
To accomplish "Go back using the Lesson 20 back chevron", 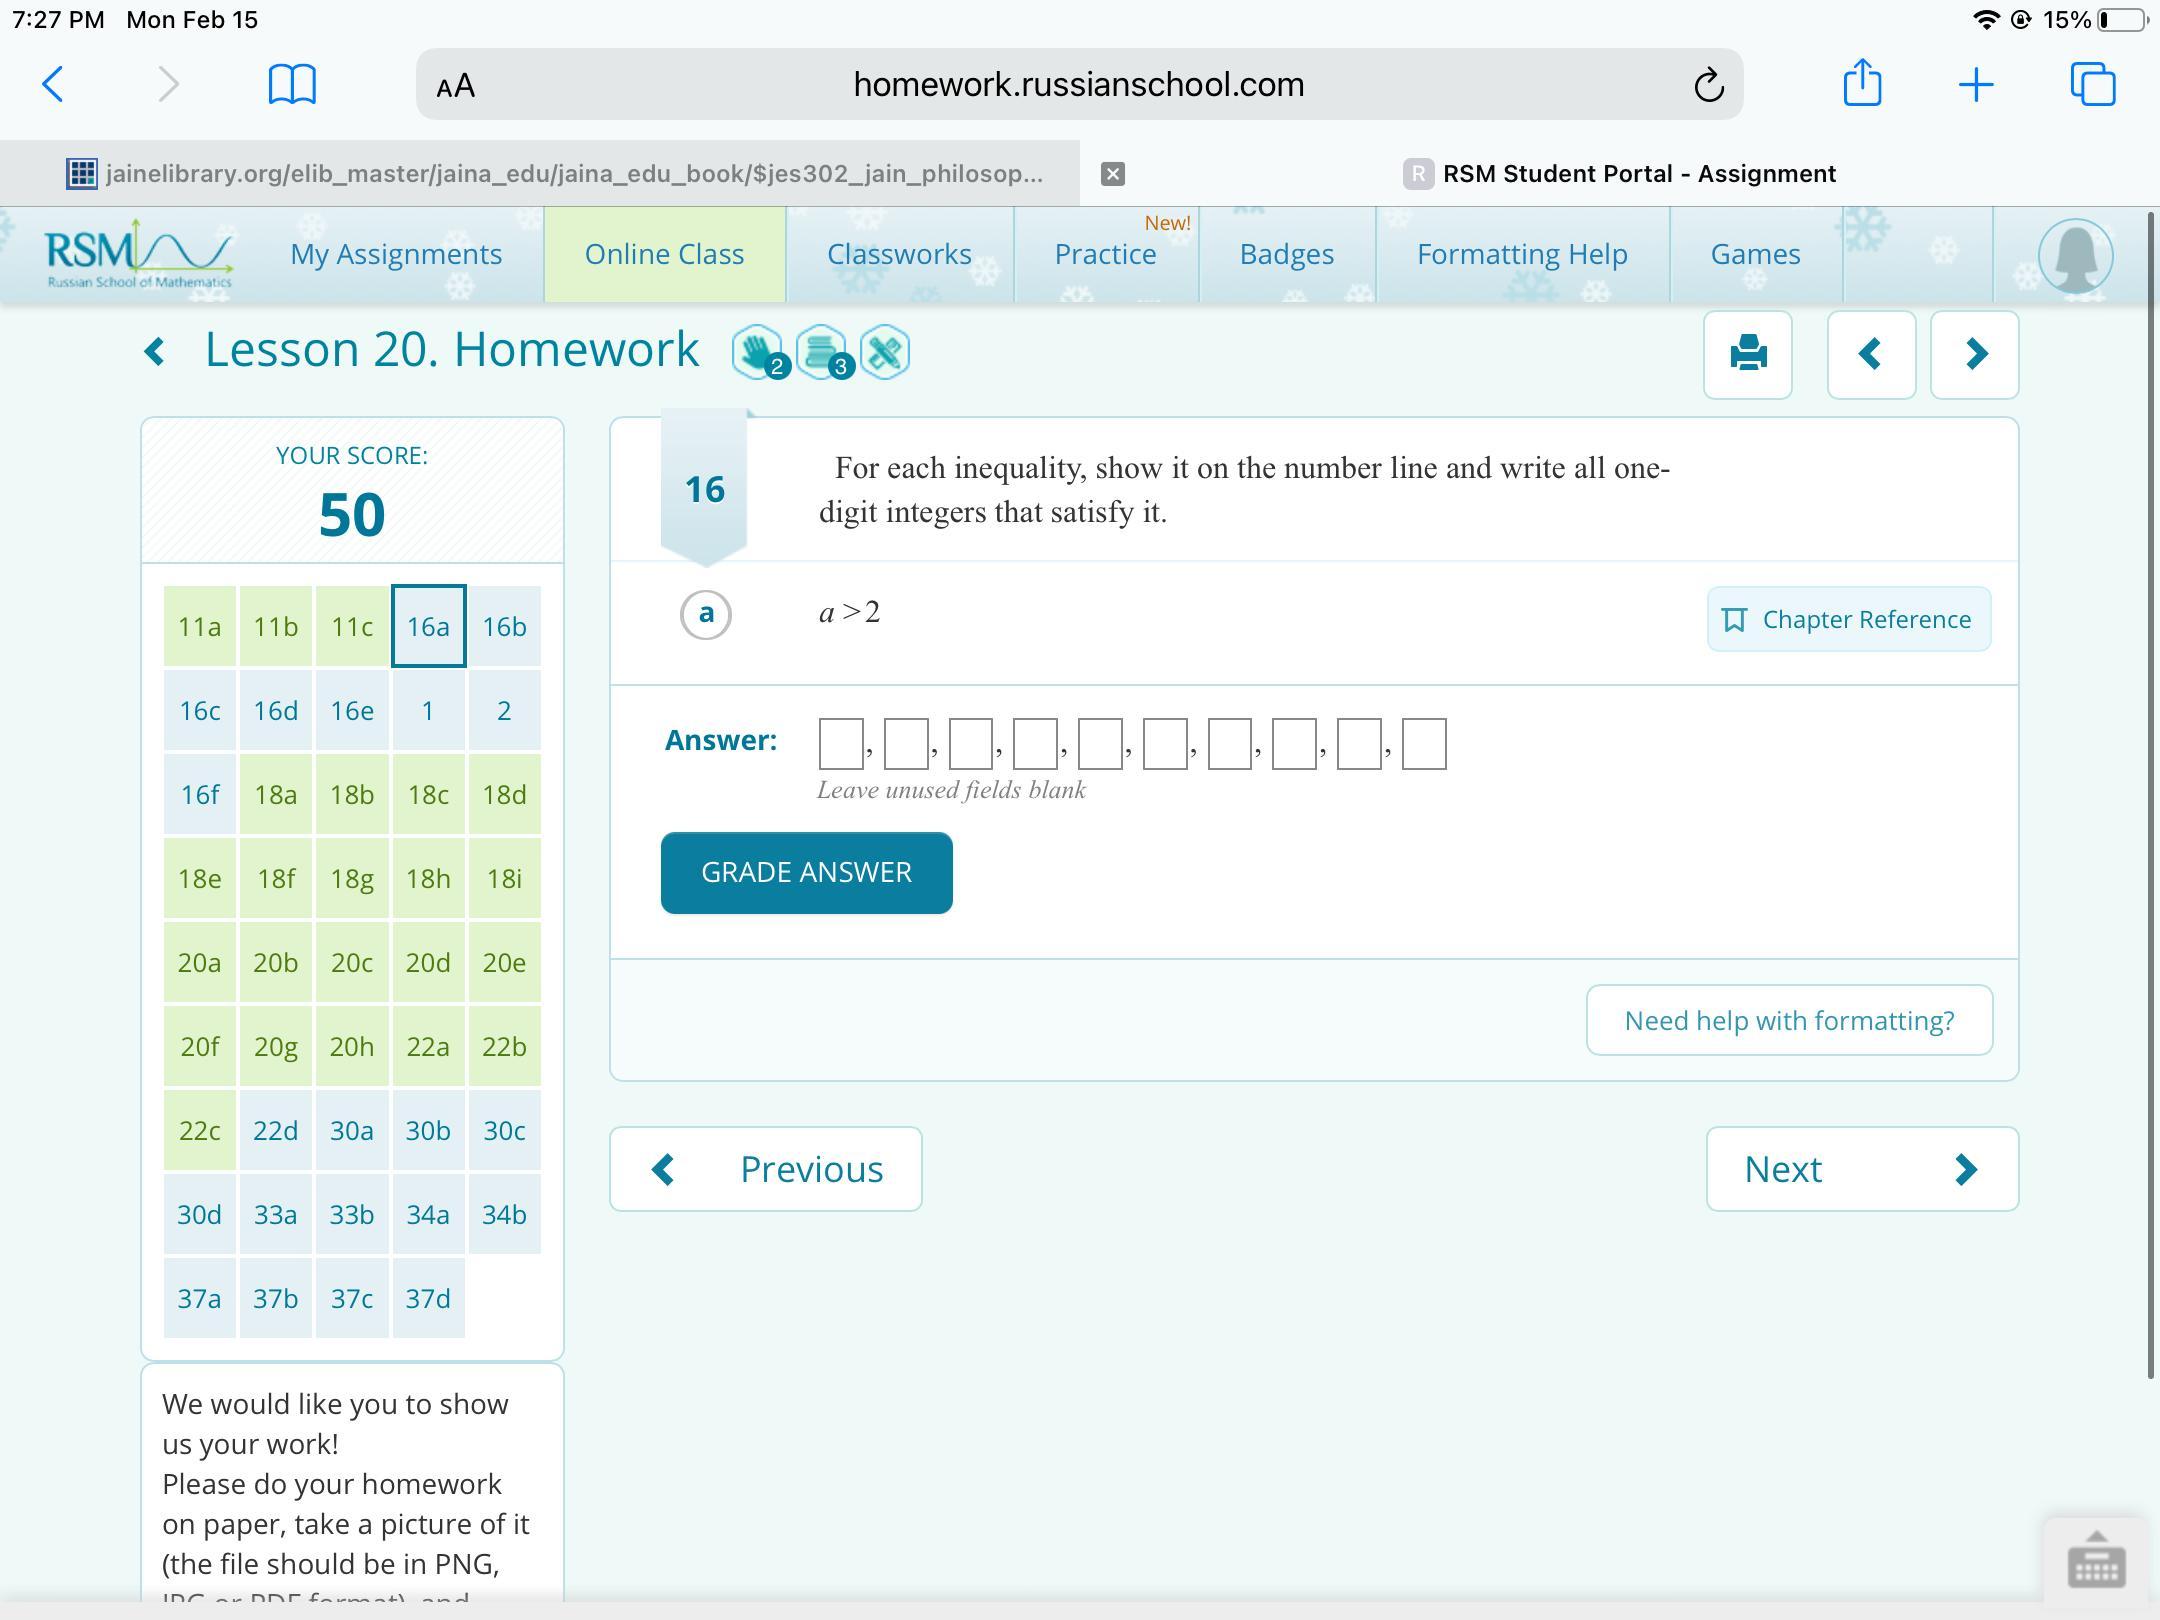I will point(155,351).
